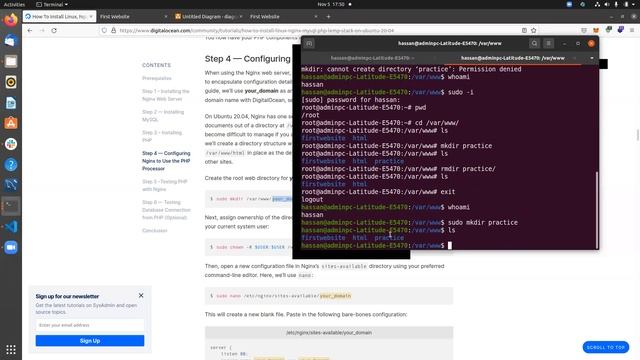
Task: Click the Firefox address bar URL
Action: [257, 30]
